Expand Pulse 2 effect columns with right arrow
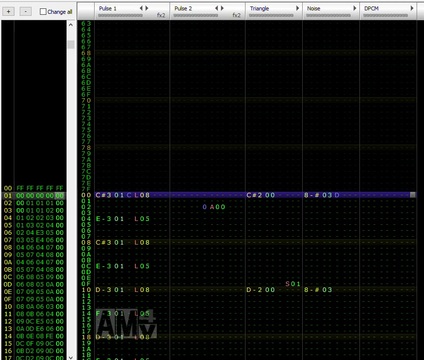Screen dimensions: 424x360 coord(222,8)
